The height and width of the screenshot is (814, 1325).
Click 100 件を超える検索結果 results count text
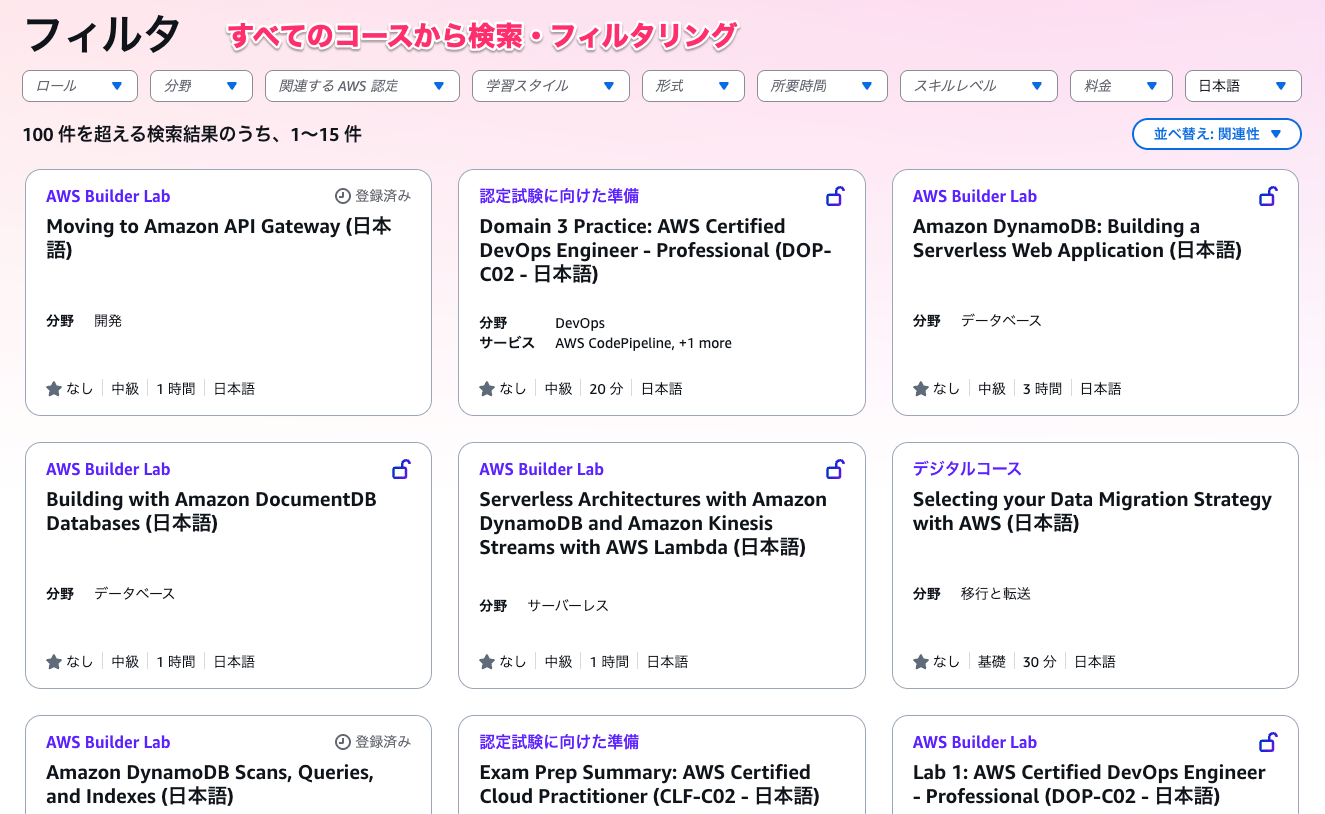pos(192,134)
